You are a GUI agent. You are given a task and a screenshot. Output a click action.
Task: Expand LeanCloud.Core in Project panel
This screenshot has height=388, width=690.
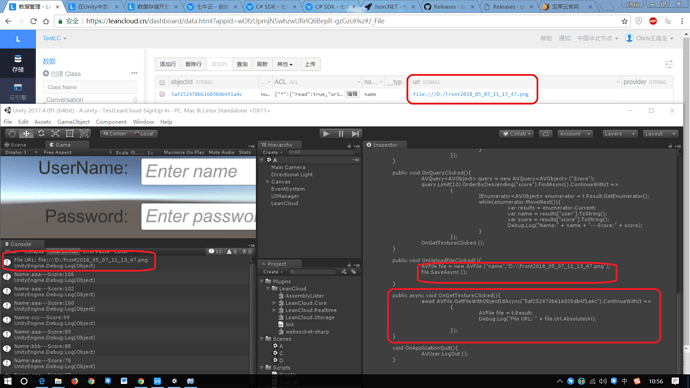click(275, 303)
